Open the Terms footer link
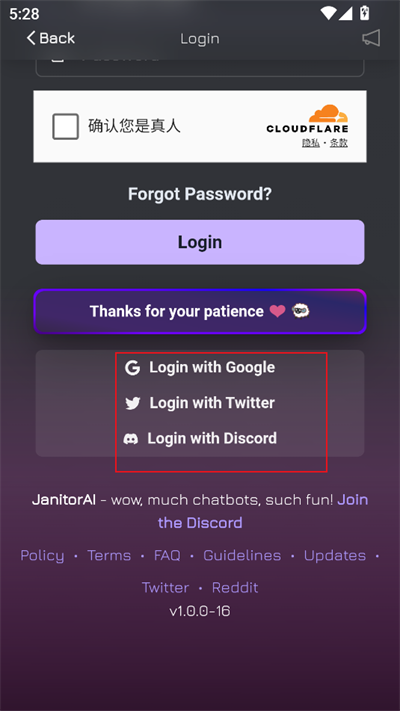The height and width of the screenshot is (711, 400). tap(109, 555)
